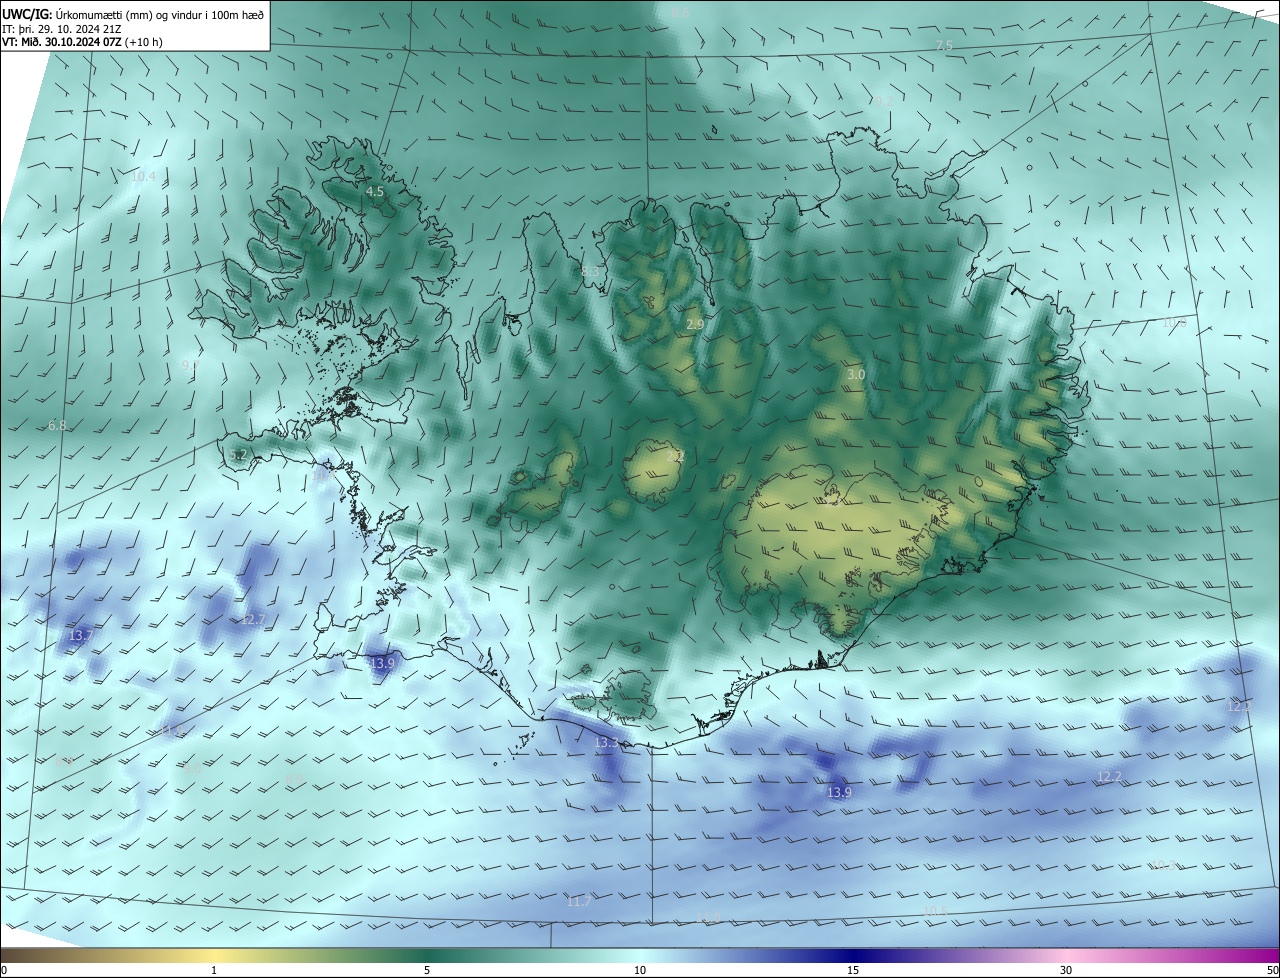The width and height of the screenshot is (1280, 978).
Task: Click the "IT: þri. 29. 10. 2024 21Z" line
Action: pyautogui.click(x=60, y=28)
